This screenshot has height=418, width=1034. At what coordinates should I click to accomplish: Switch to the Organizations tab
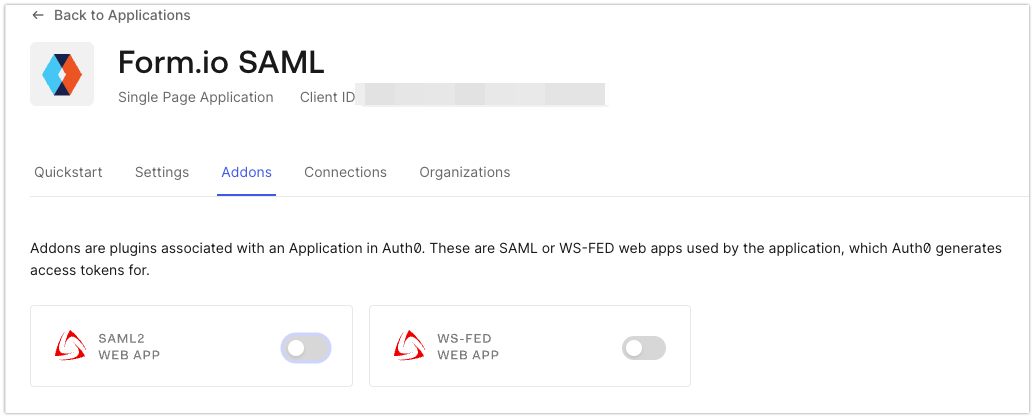point(464,172)
